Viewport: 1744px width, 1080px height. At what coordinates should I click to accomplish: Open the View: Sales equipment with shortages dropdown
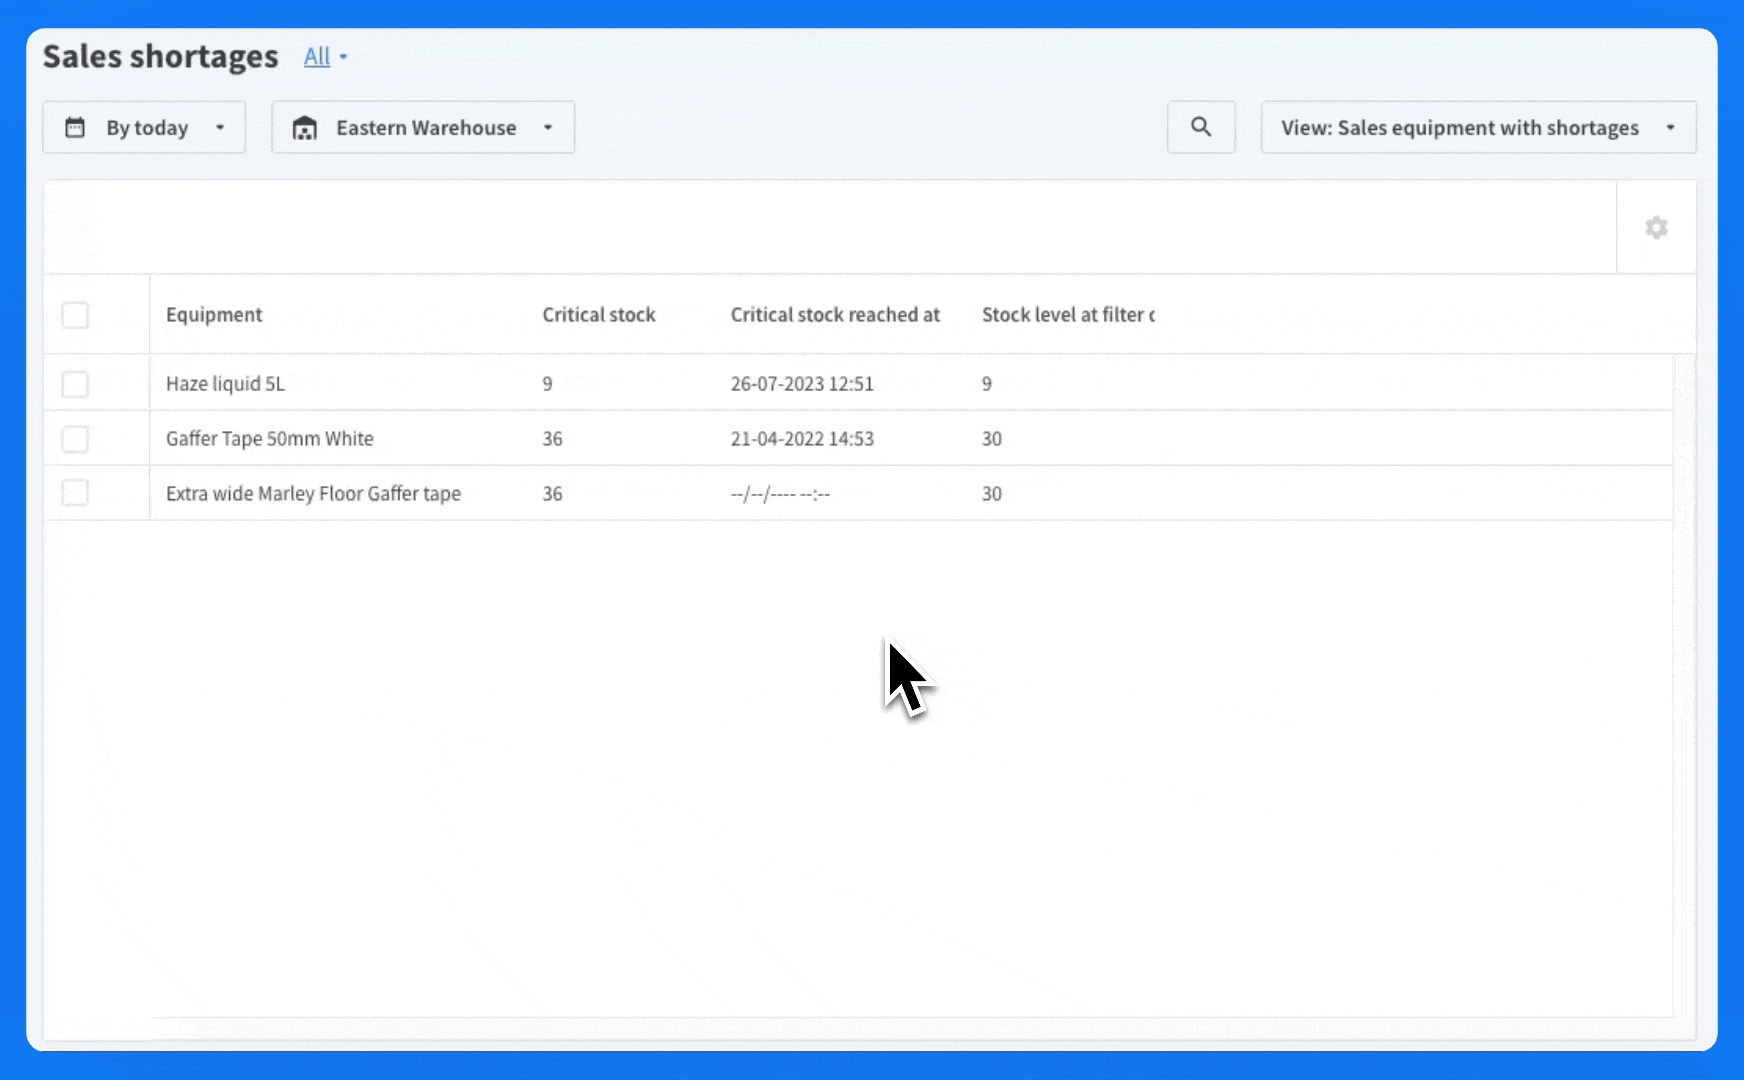tap(1478, 127)
